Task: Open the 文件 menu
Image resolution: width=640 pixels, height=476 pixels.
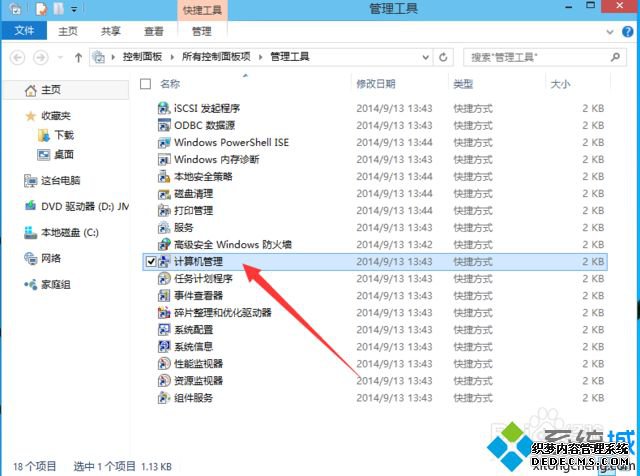Action: (24, 31)
